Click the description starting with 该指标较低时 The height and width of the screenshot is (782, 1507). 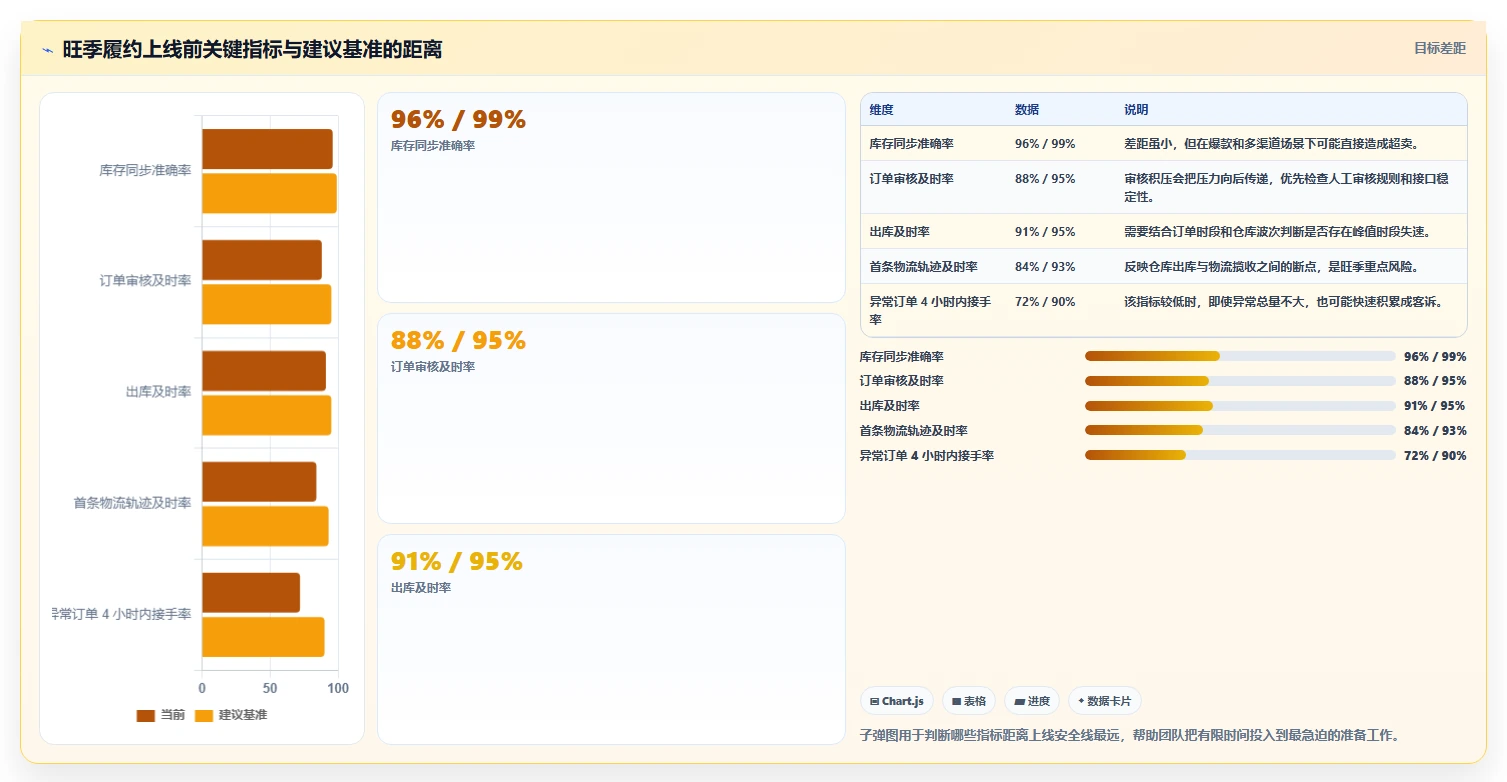point(1283,302)
